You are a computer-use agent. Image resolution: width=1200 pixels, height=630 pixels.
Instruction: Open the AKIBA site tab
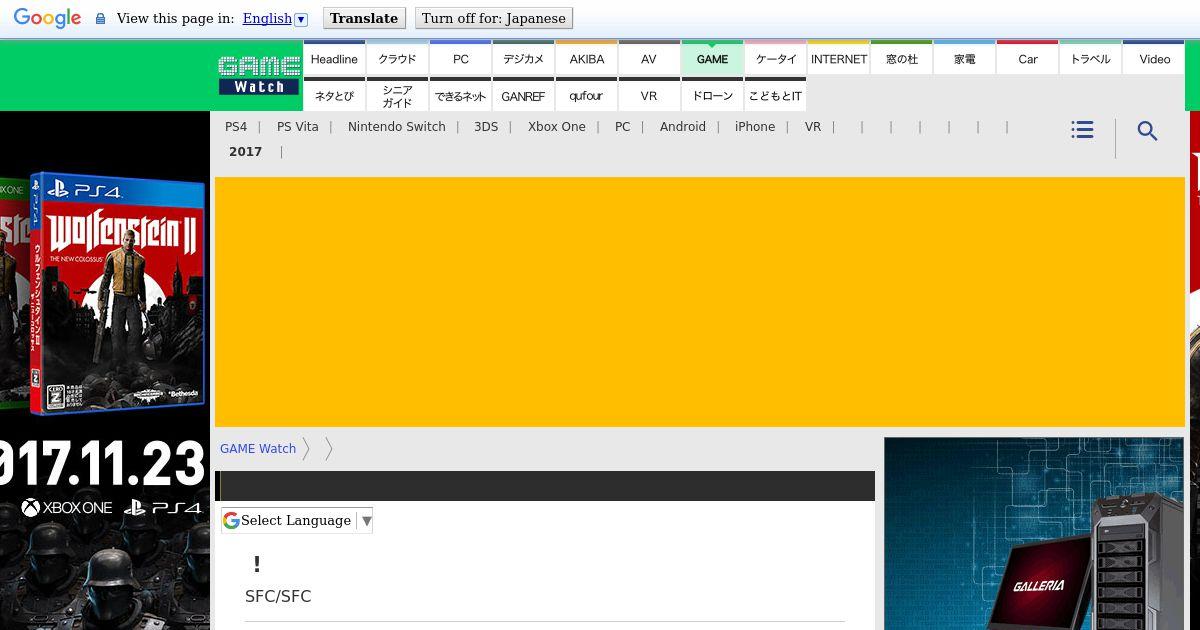tap(586, 58)
